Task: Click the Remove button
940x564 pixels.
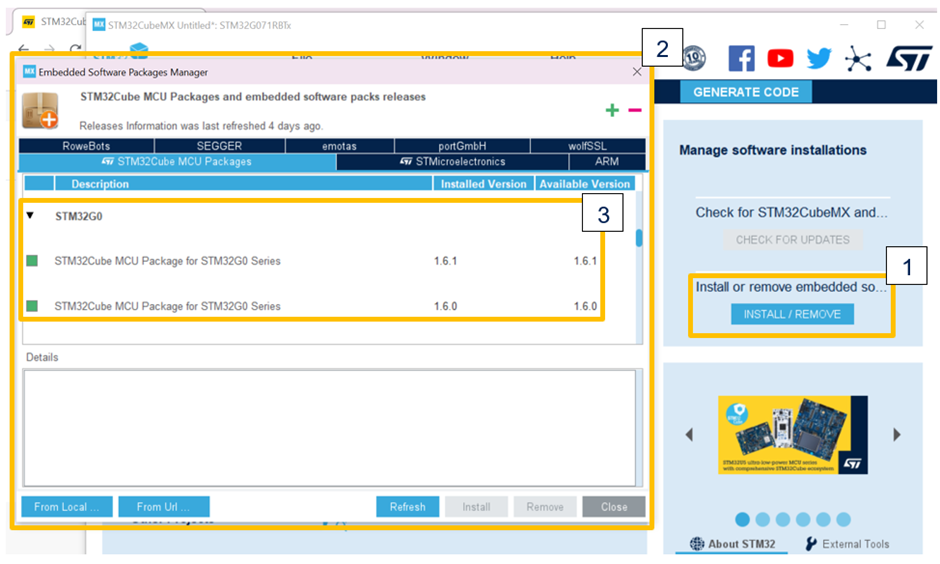Action: point(545,506)
